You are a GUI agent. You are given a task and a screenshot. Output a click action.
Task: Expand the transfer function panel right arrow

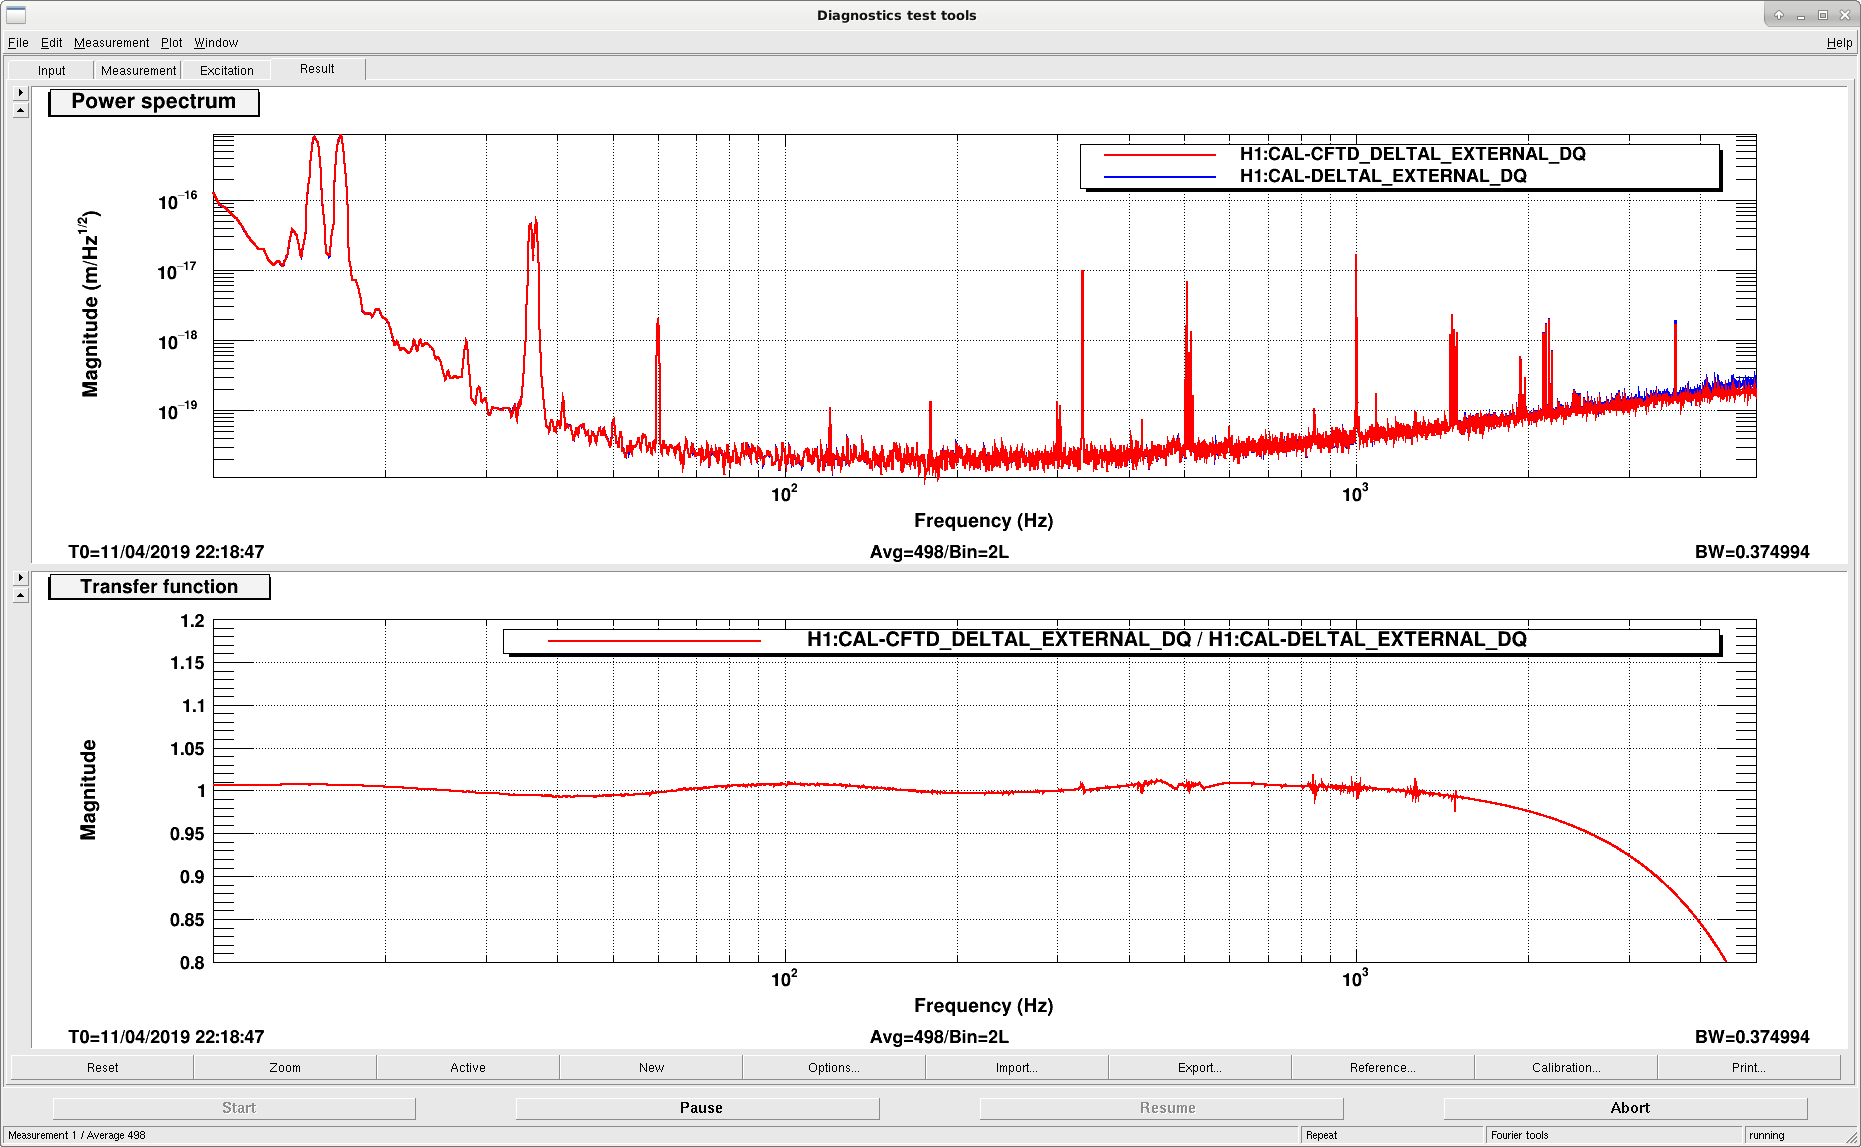point(20,577)
